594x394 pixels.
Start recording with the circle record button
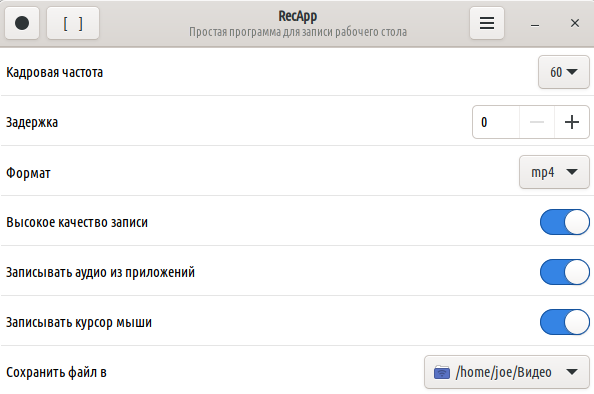click(22, 23)
